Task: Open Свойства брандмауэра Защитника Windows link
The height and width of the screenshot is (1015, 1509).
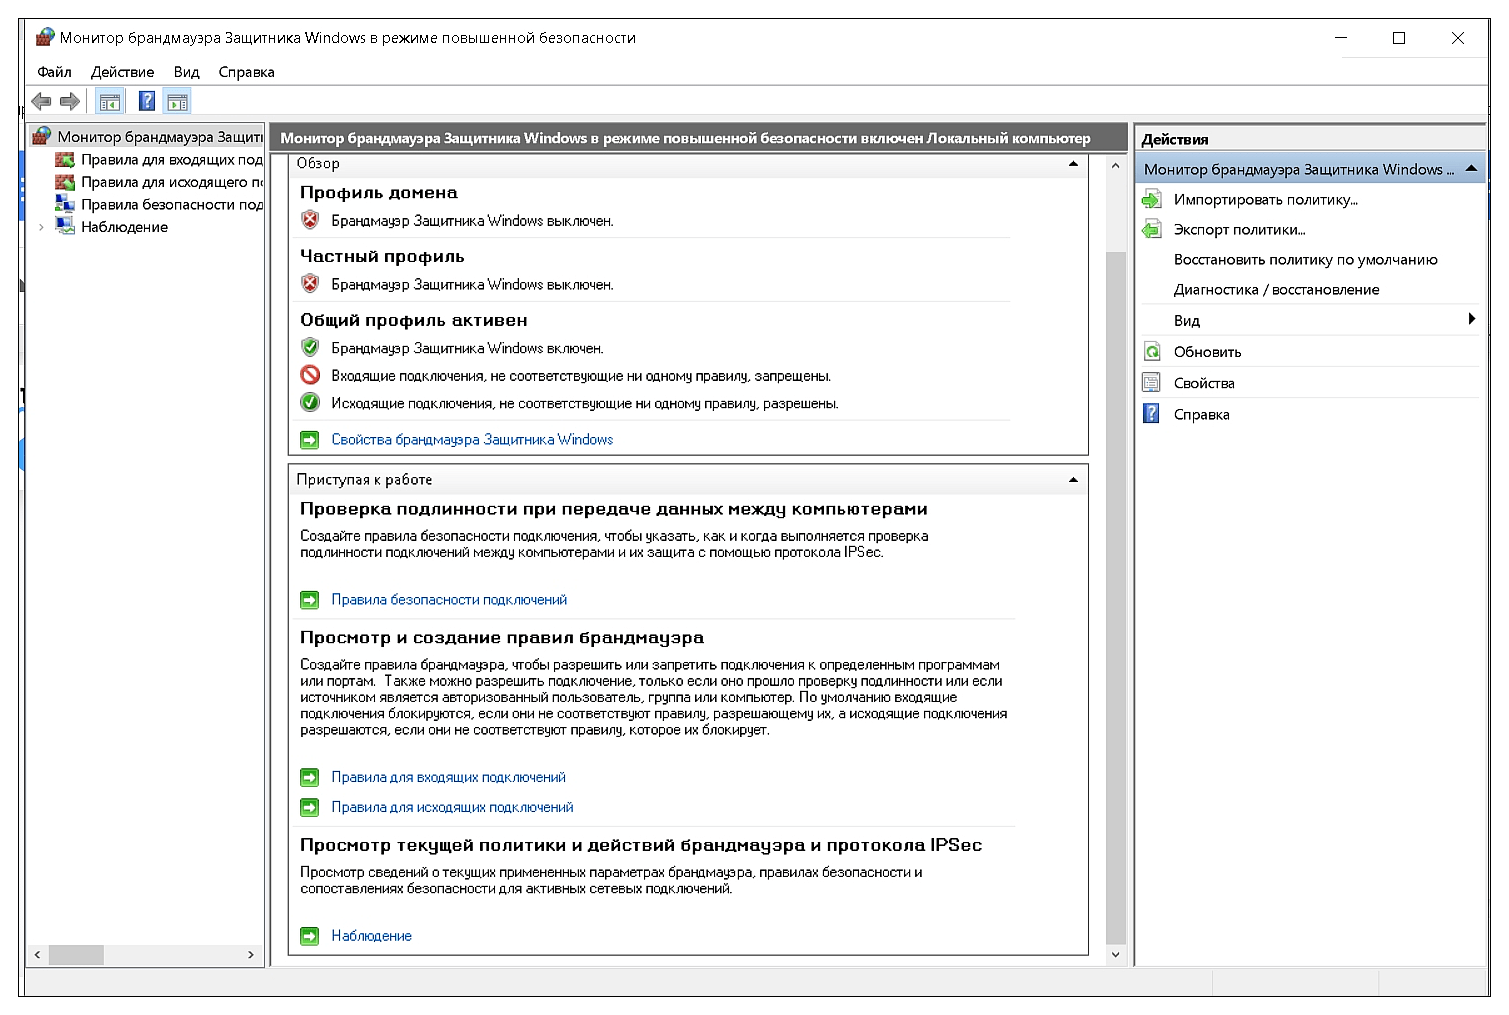Action: (x=472, y=440)
